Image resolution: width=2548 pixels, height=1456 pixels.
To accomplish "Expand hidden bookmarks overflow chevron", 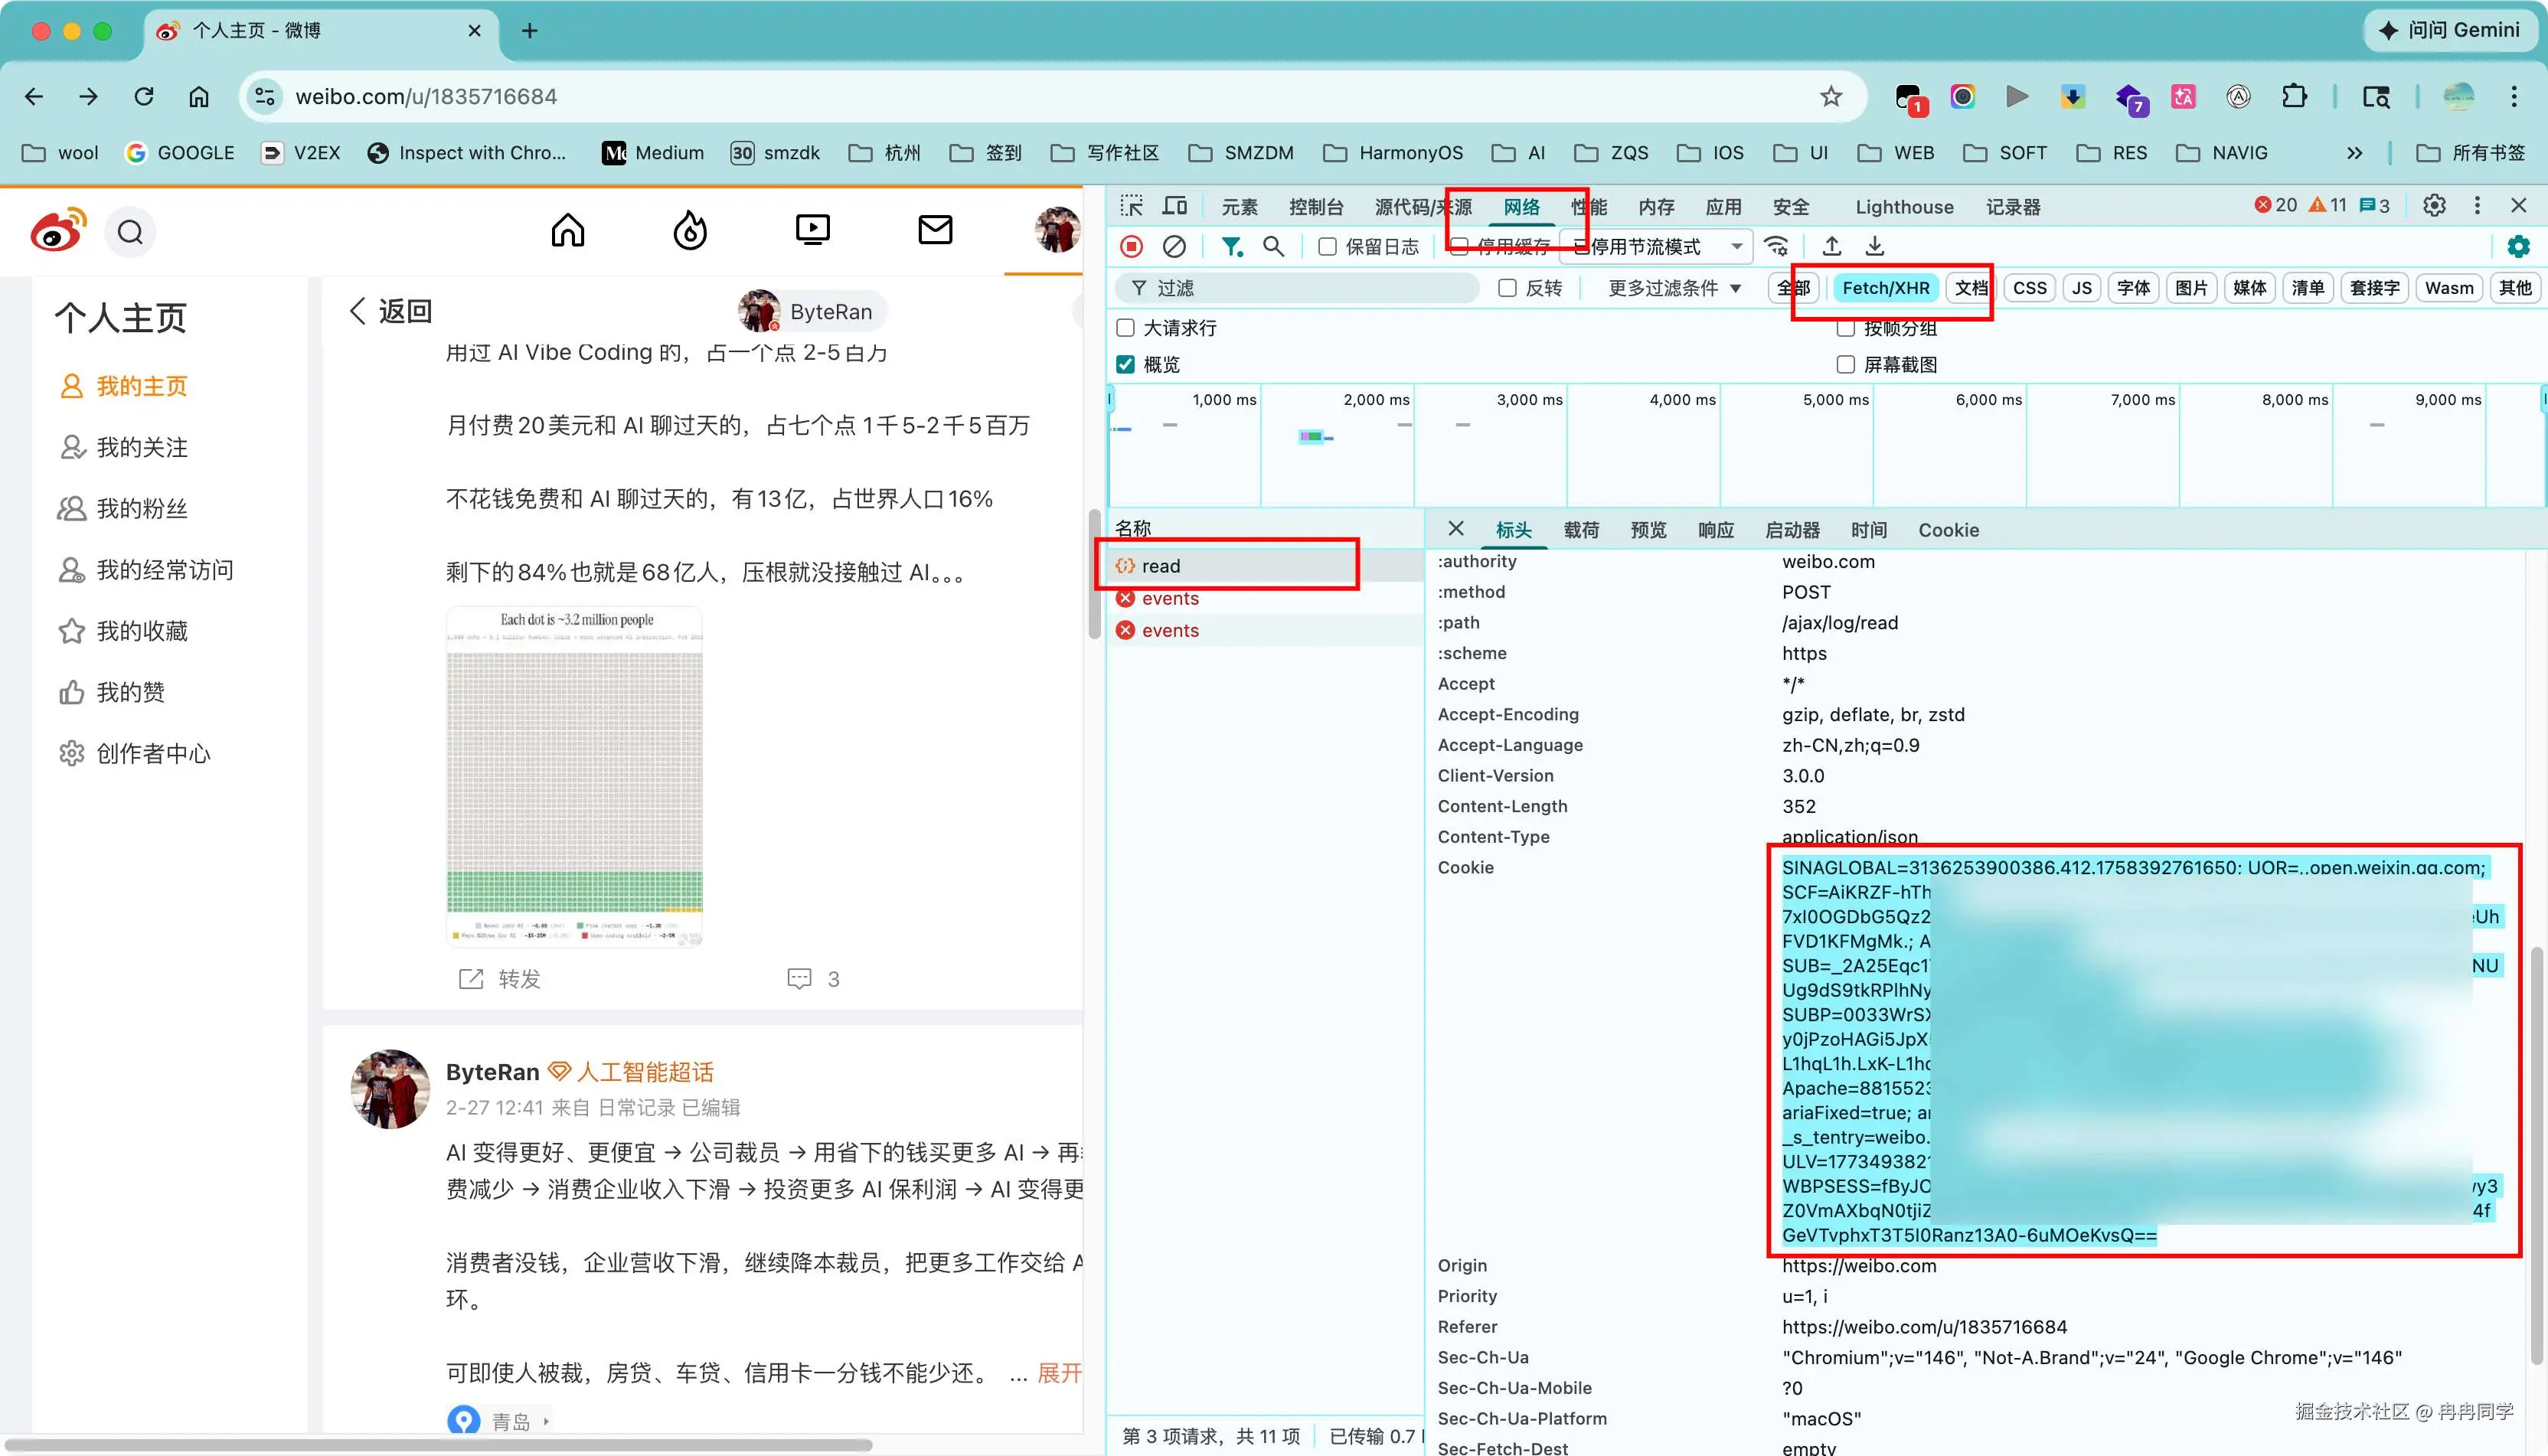I will 2354,153.
